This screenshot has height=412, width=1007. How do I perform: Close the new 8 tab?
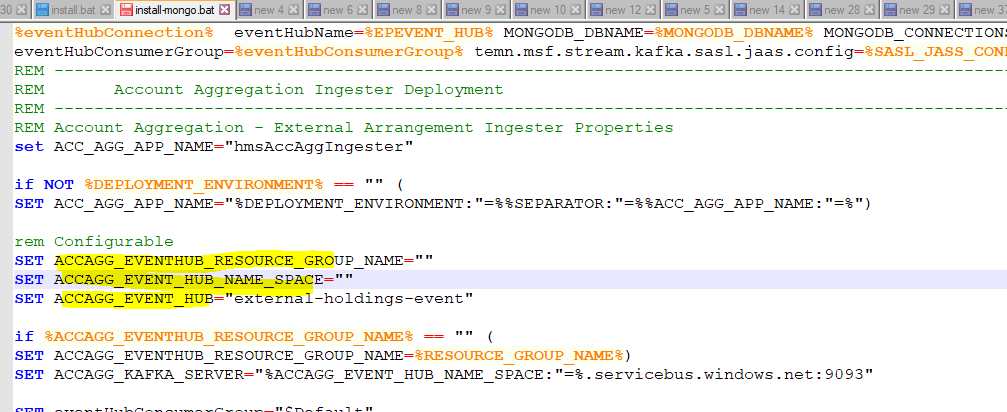(432, 10)
